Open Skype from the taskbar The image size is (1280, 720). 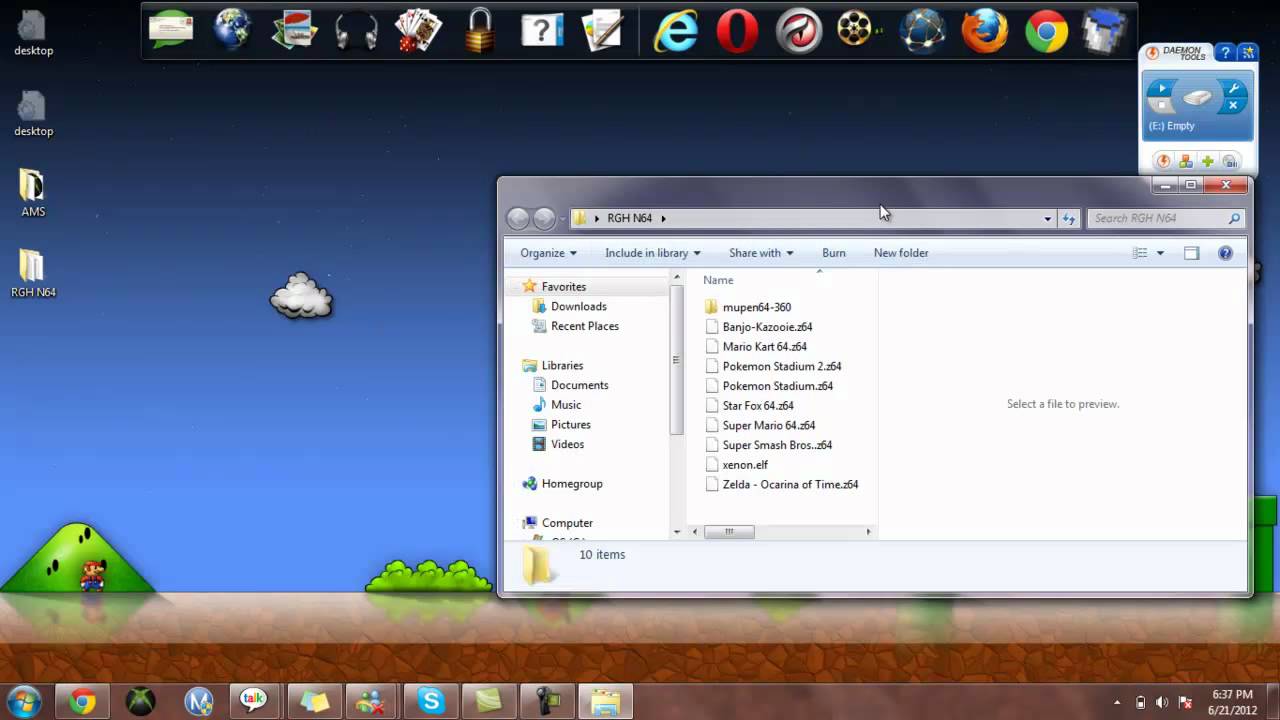click(431, 702)
